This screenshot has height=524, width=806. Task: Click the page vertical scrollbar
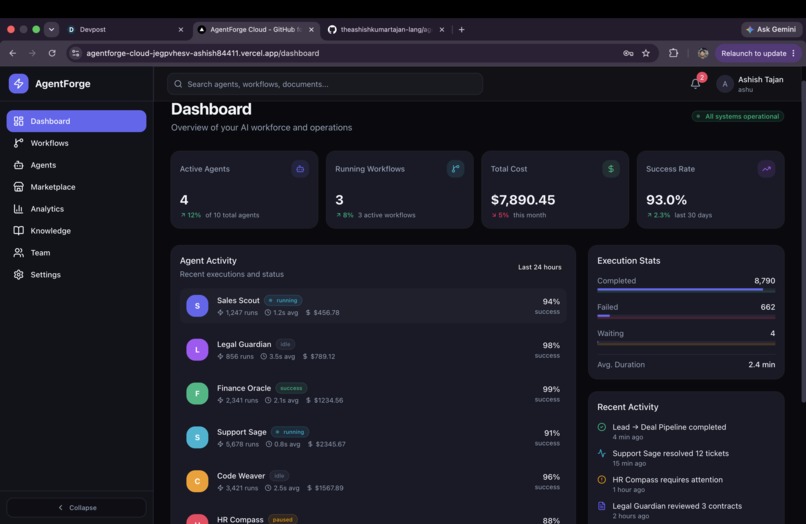click(x=803, y=242)
